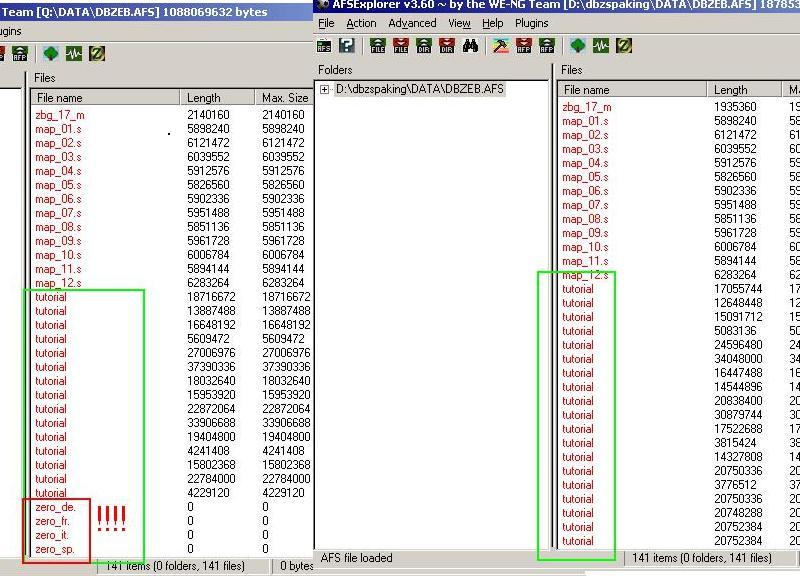
Task: Select the tutorial file with length 34048000
Action: click(578, 359)
